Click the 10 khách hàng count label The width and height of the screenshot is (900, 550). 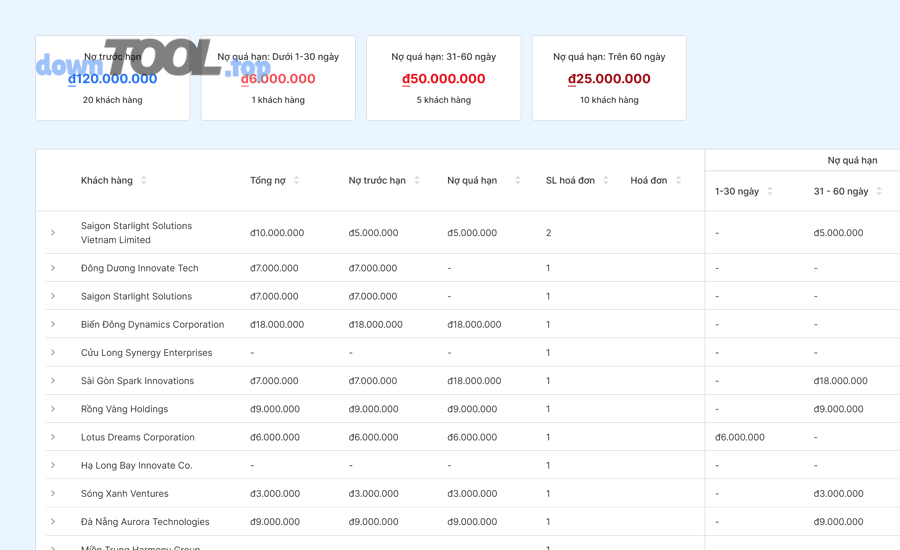609,100
